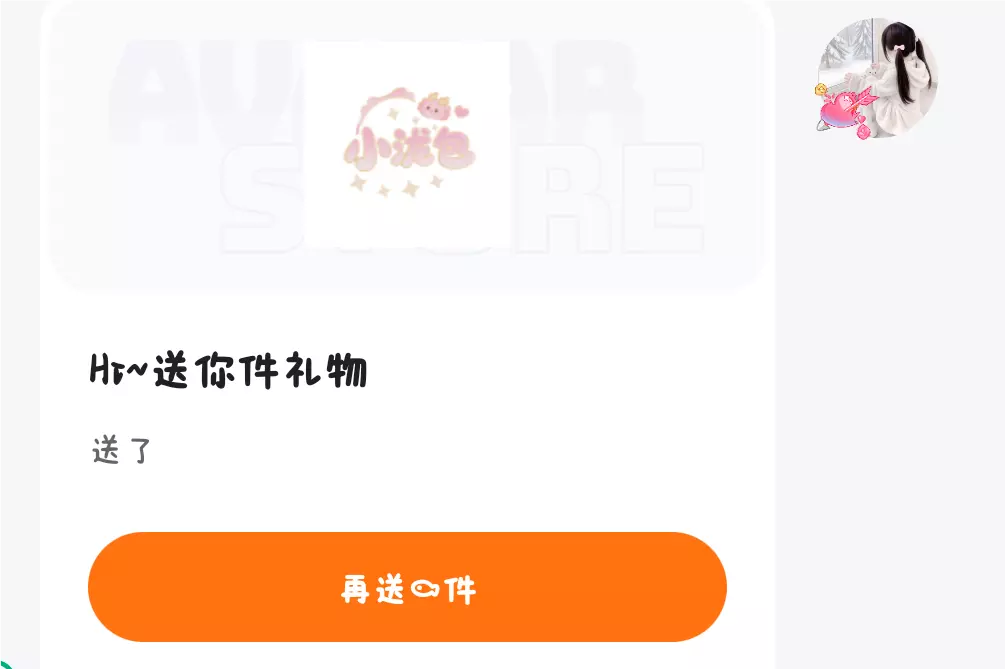Open the faded Avatar Store banner
This screenshot has height=669, width=1005.
pos(408,146)
